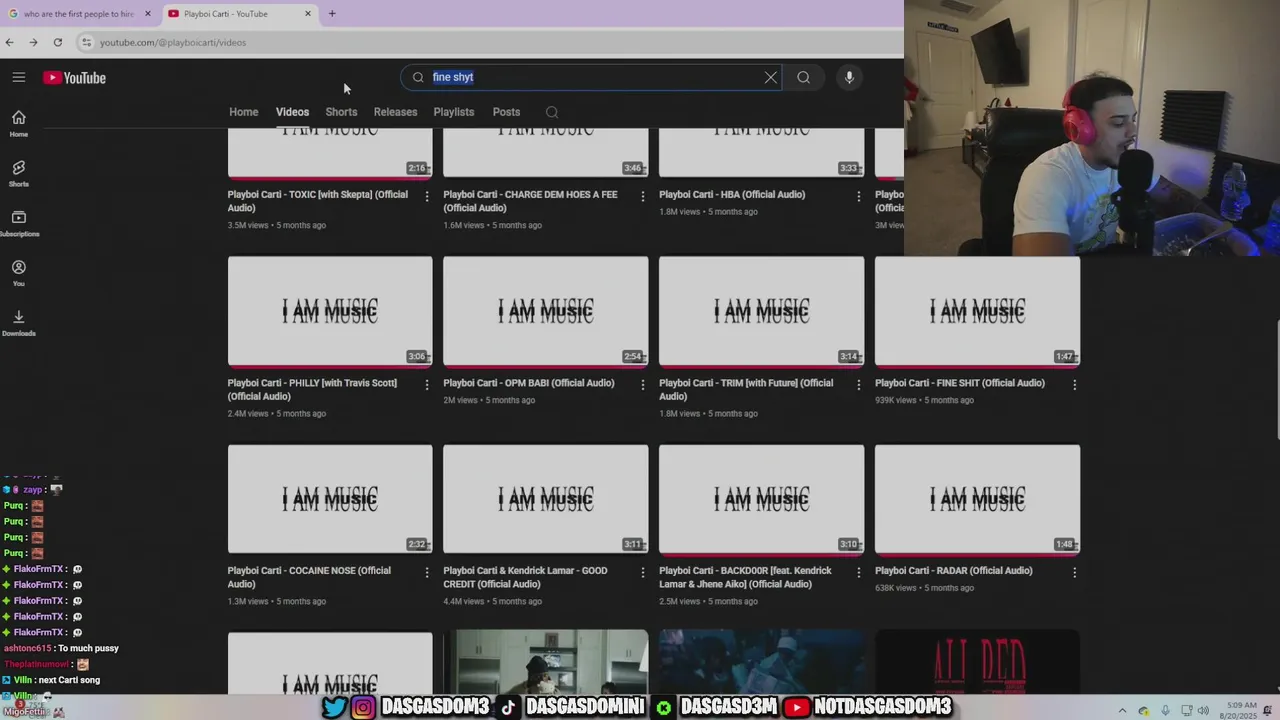This screenshot has width=1280, height=720.
Task: Open options menu for CHARGE DEM HOES A FEE
Action: pos(643,196)
